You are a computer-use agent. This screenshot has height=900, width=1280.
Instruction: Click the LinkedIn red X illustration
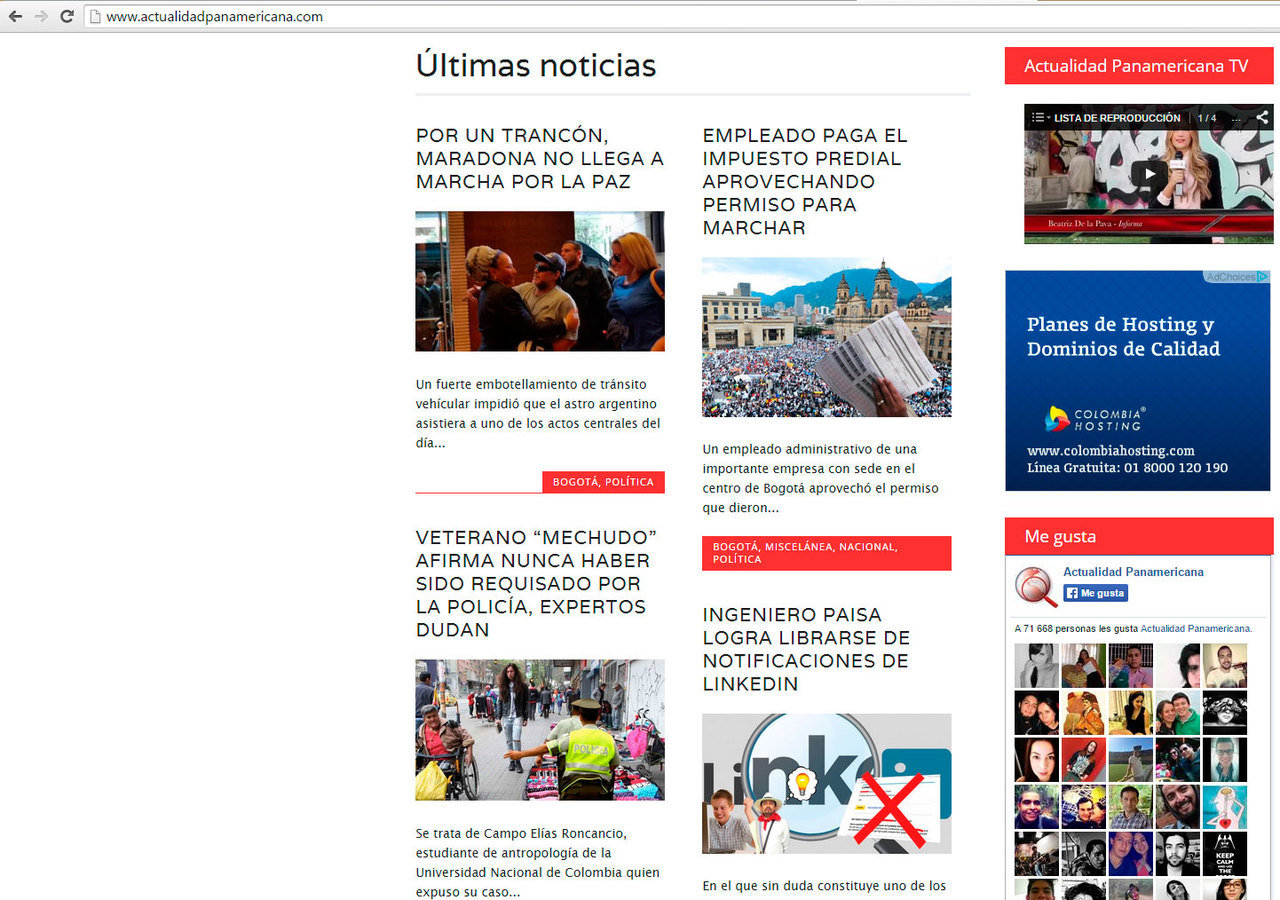click(x=827, y=783)
